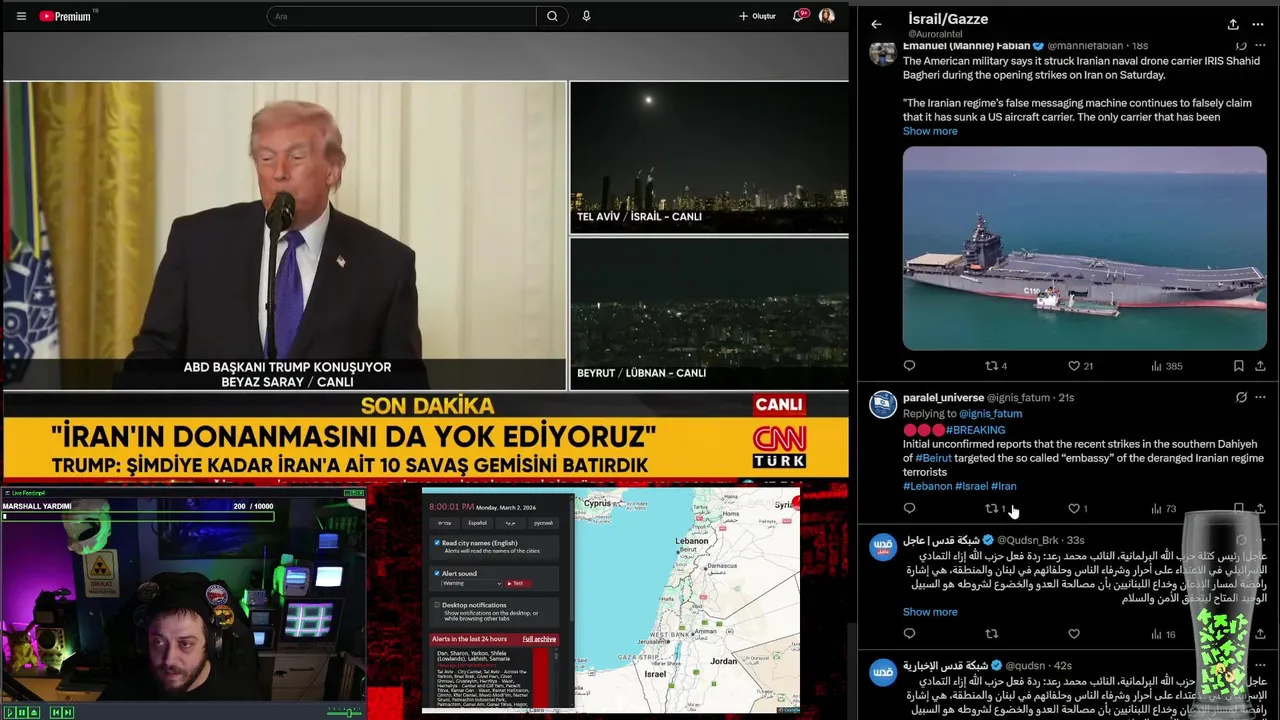Repost Emanuel Fabian's post with 4 reposts
The height and width of the screenshot is (720, 1280).
pyautogui.click(x=996, y=366)
